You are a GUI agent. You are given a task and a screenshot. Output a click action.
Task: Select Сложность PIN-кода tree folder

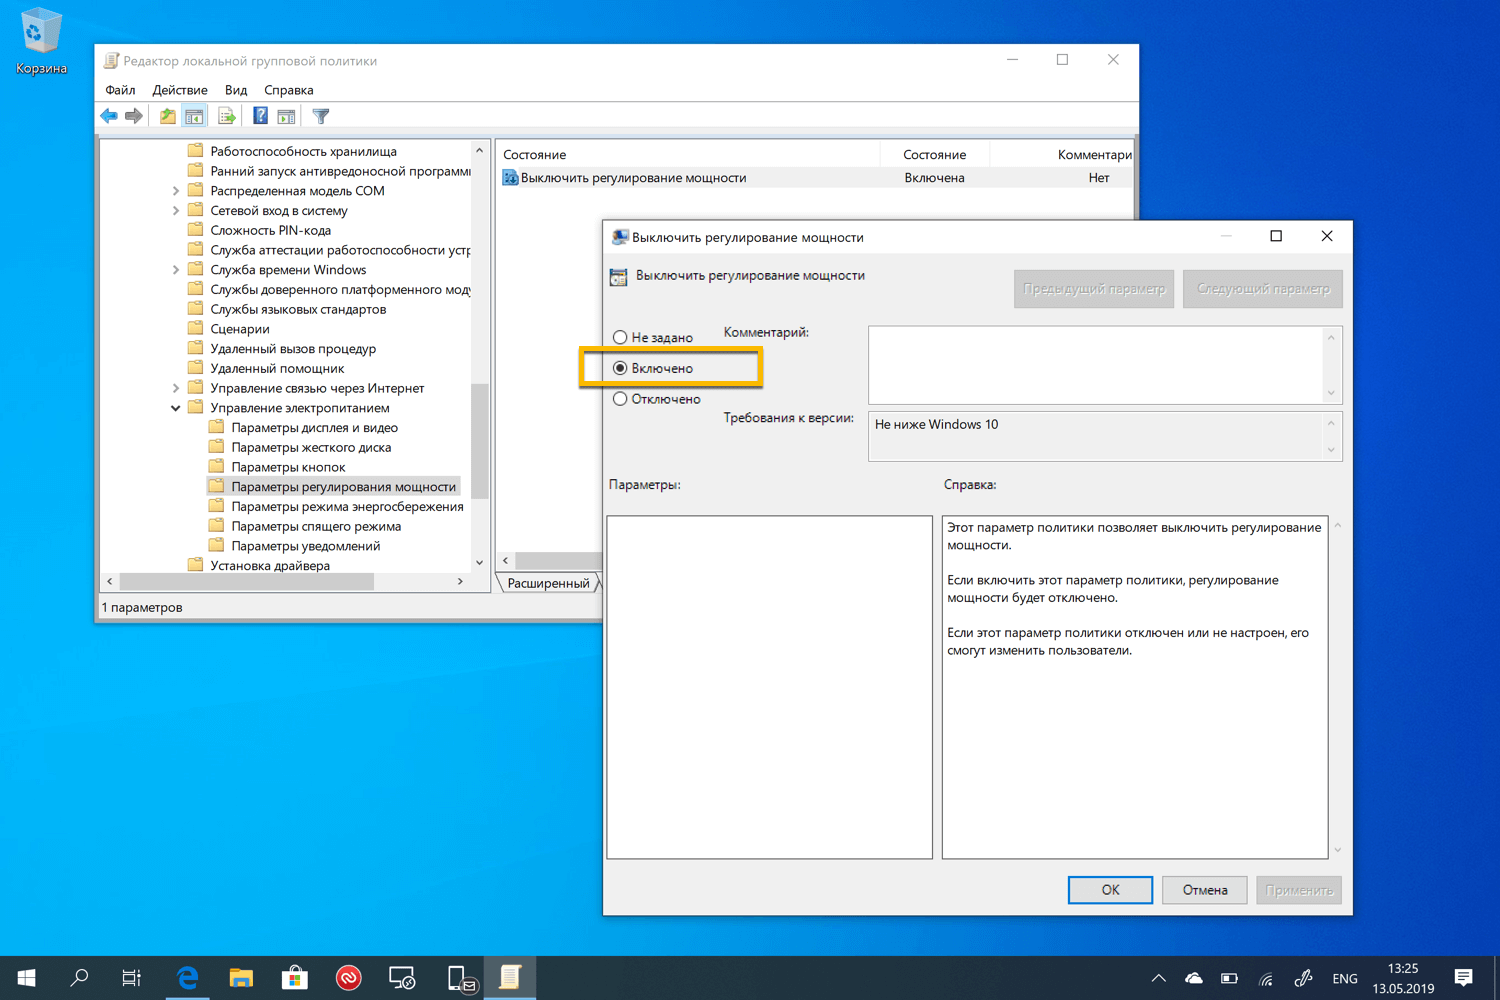270,230
